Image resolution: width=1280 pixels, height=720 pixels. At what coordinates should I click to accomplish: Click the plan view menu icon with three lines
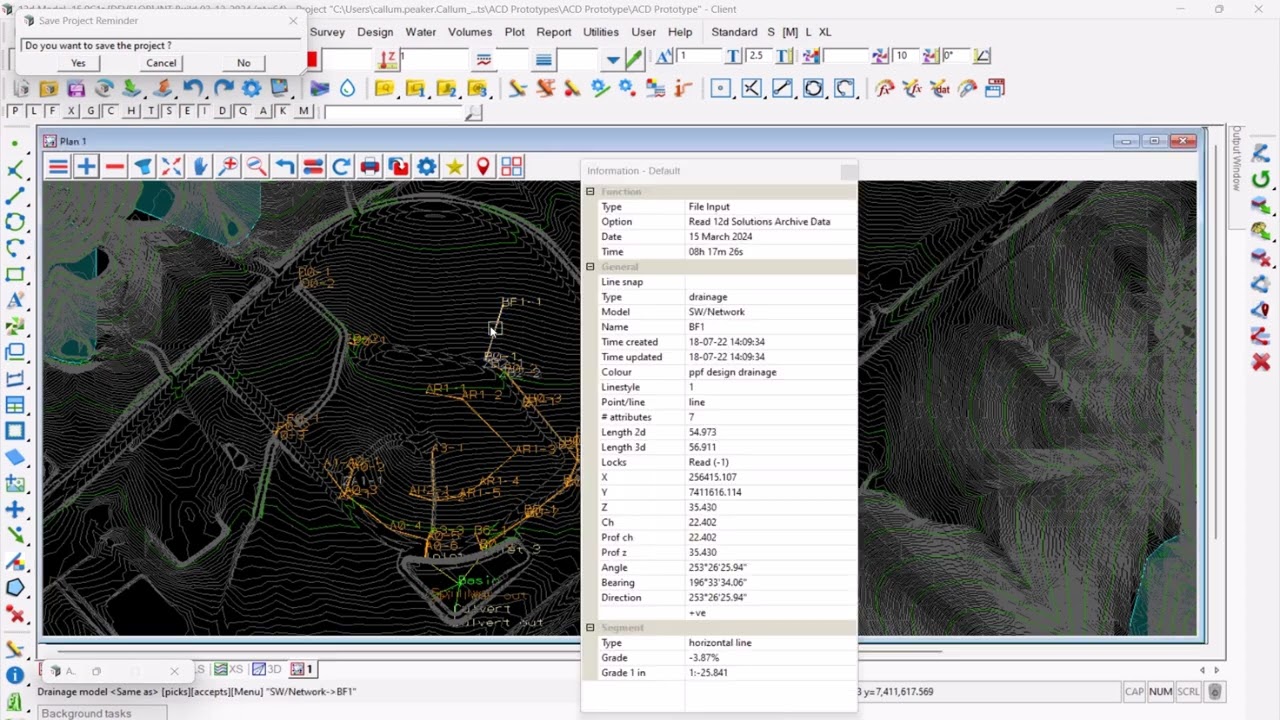point(58,167)
